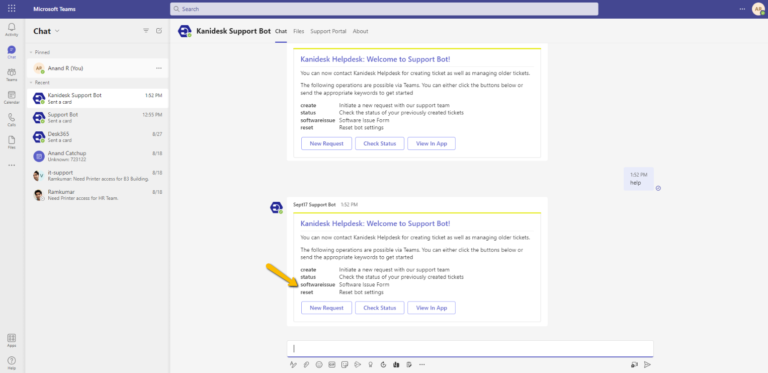Attach a file with paperclip icon
The height and width of the screenshot is (373, 768).
tap(306, 364)
